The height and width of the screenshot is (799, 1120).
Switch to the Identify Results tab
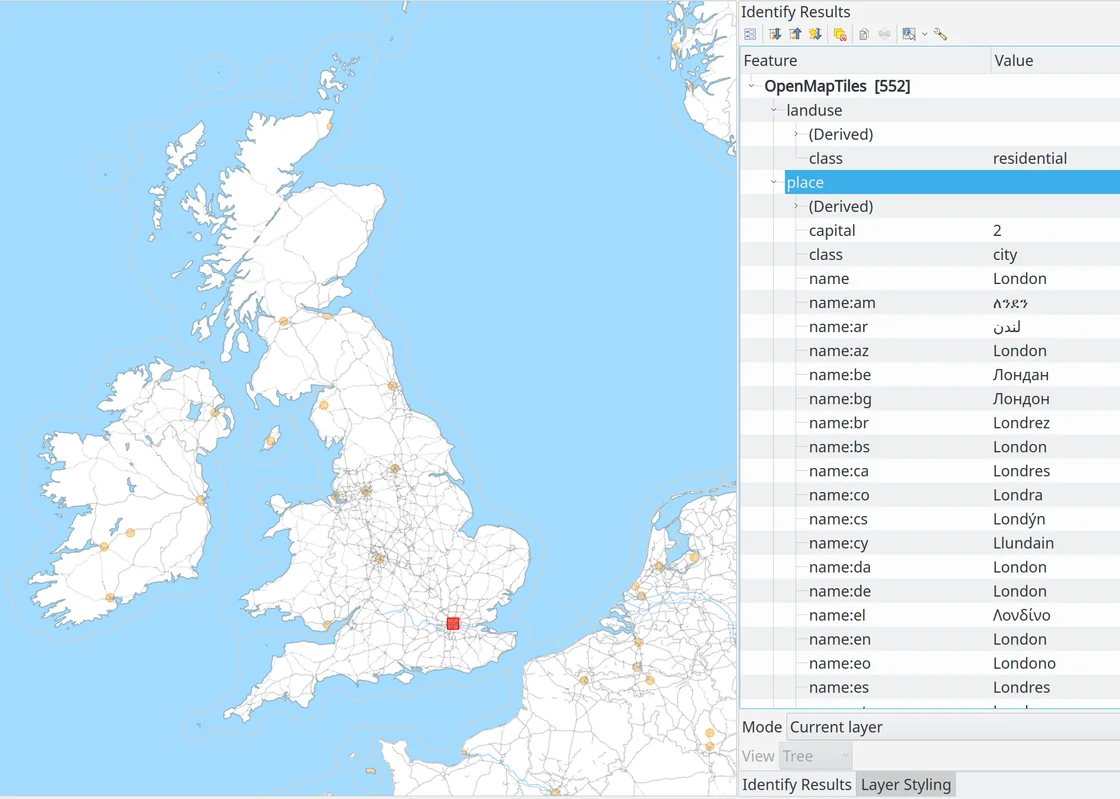(796, 785)
